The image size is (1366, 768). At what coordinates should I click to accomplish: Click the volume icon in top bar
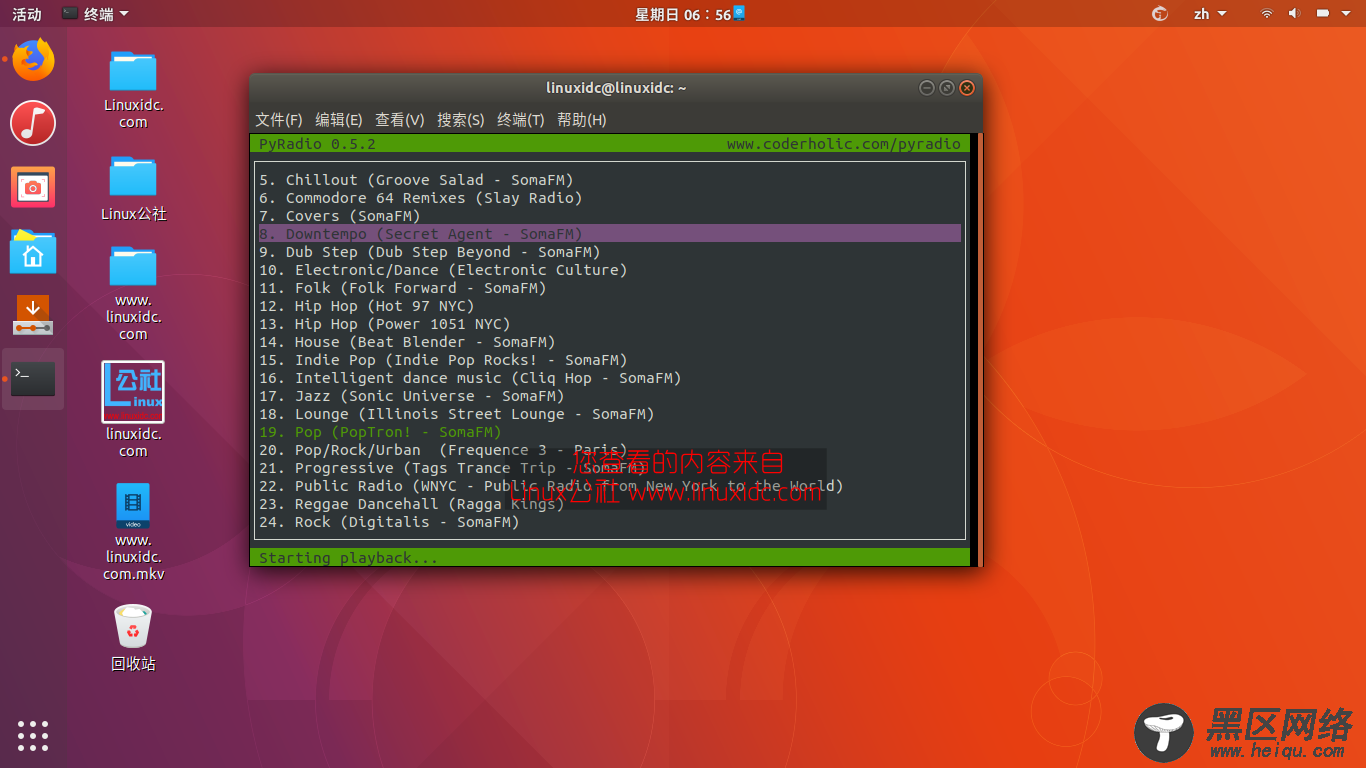click(x=1293, y=14)
